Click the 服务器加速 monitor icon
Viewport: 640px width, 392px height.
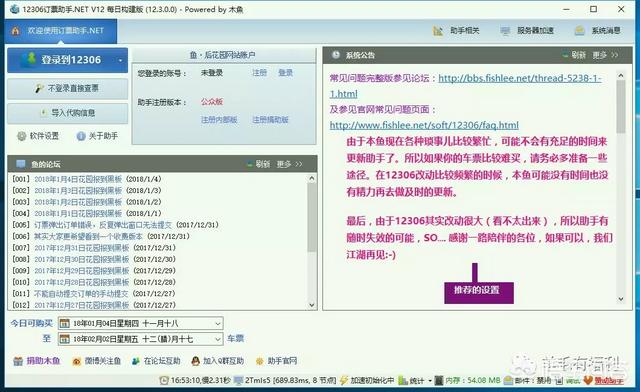pos(505,31)
